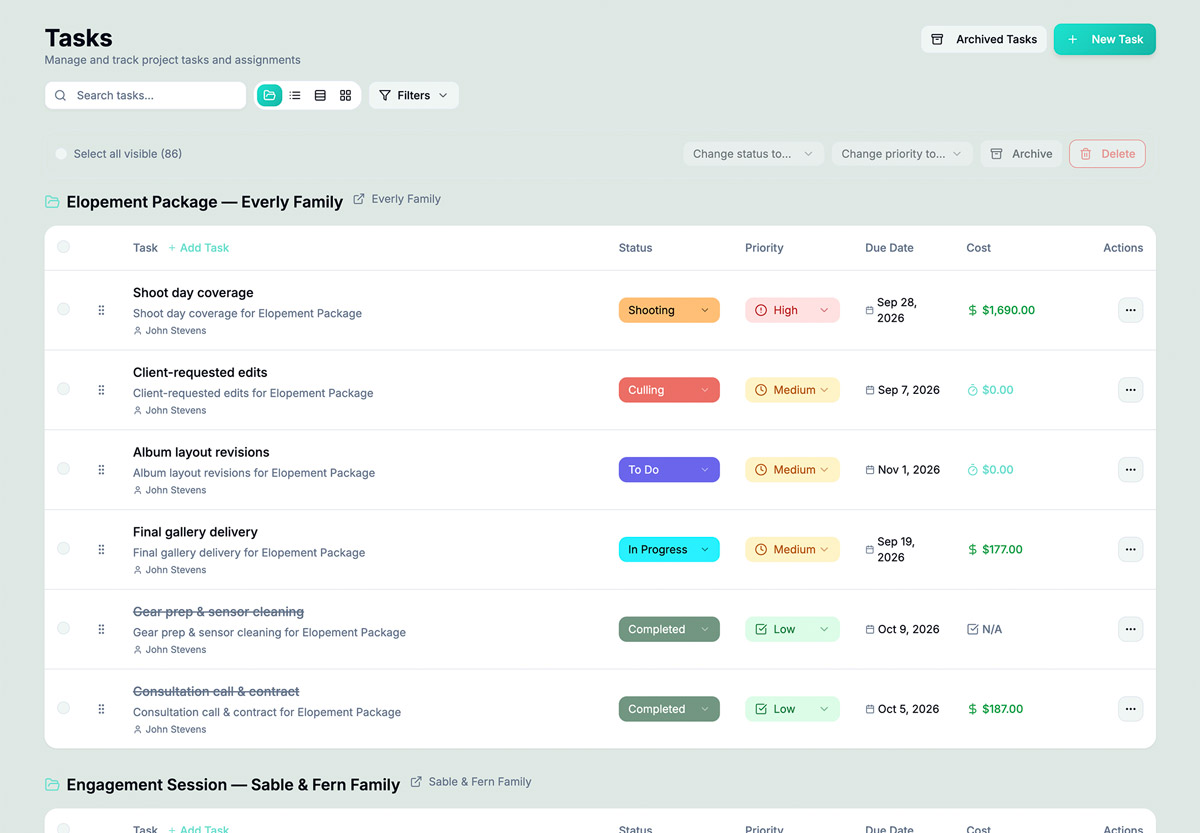Click the Nov 1, 2026 due date
1200x833 pixels.
909,470
